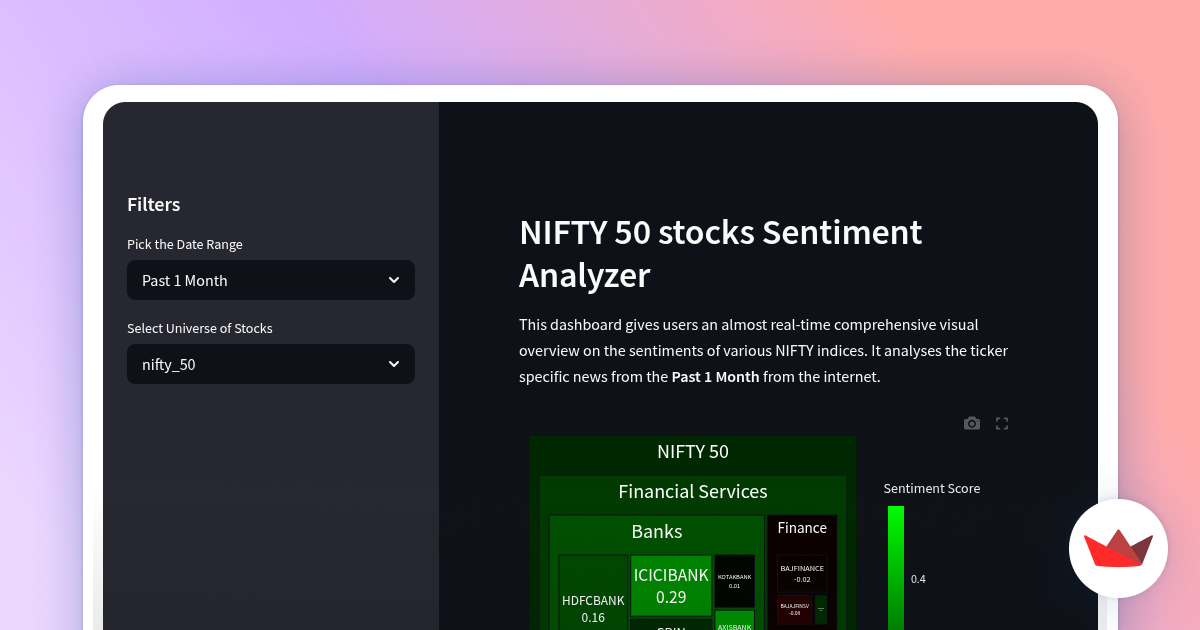Click the BAJFINANCE tile
The width and height of the screenshot is (1200, 630).
pos(802,573)
